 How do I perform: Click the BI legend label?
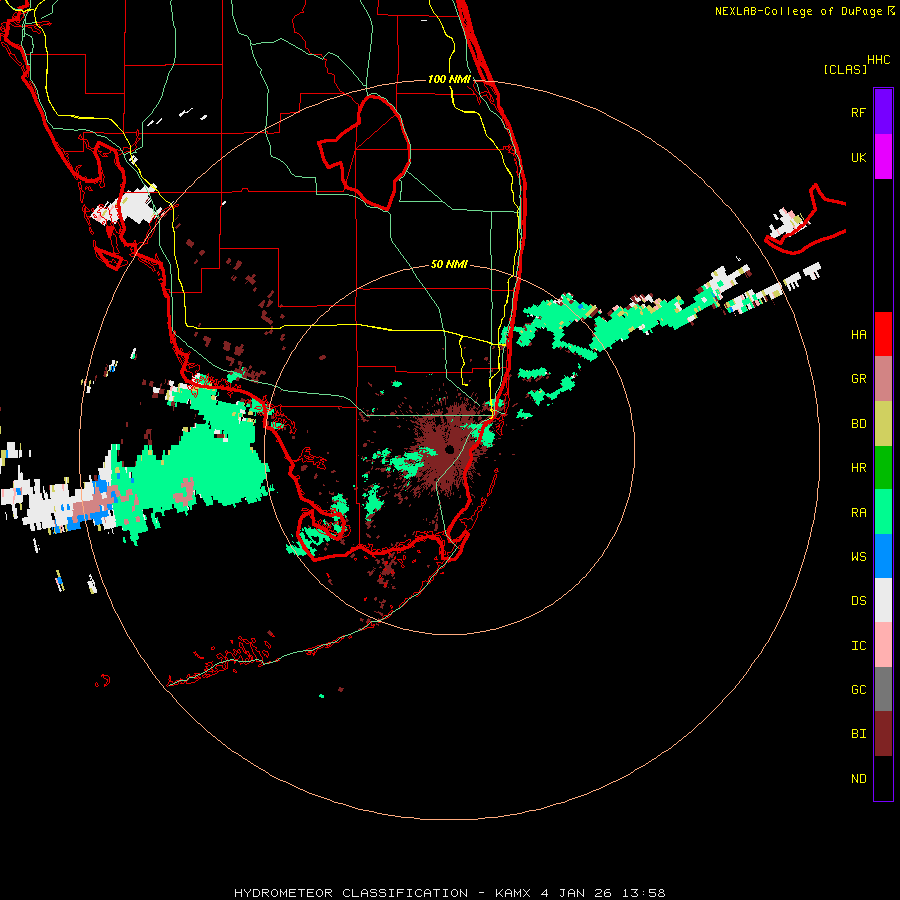point(858,734)
